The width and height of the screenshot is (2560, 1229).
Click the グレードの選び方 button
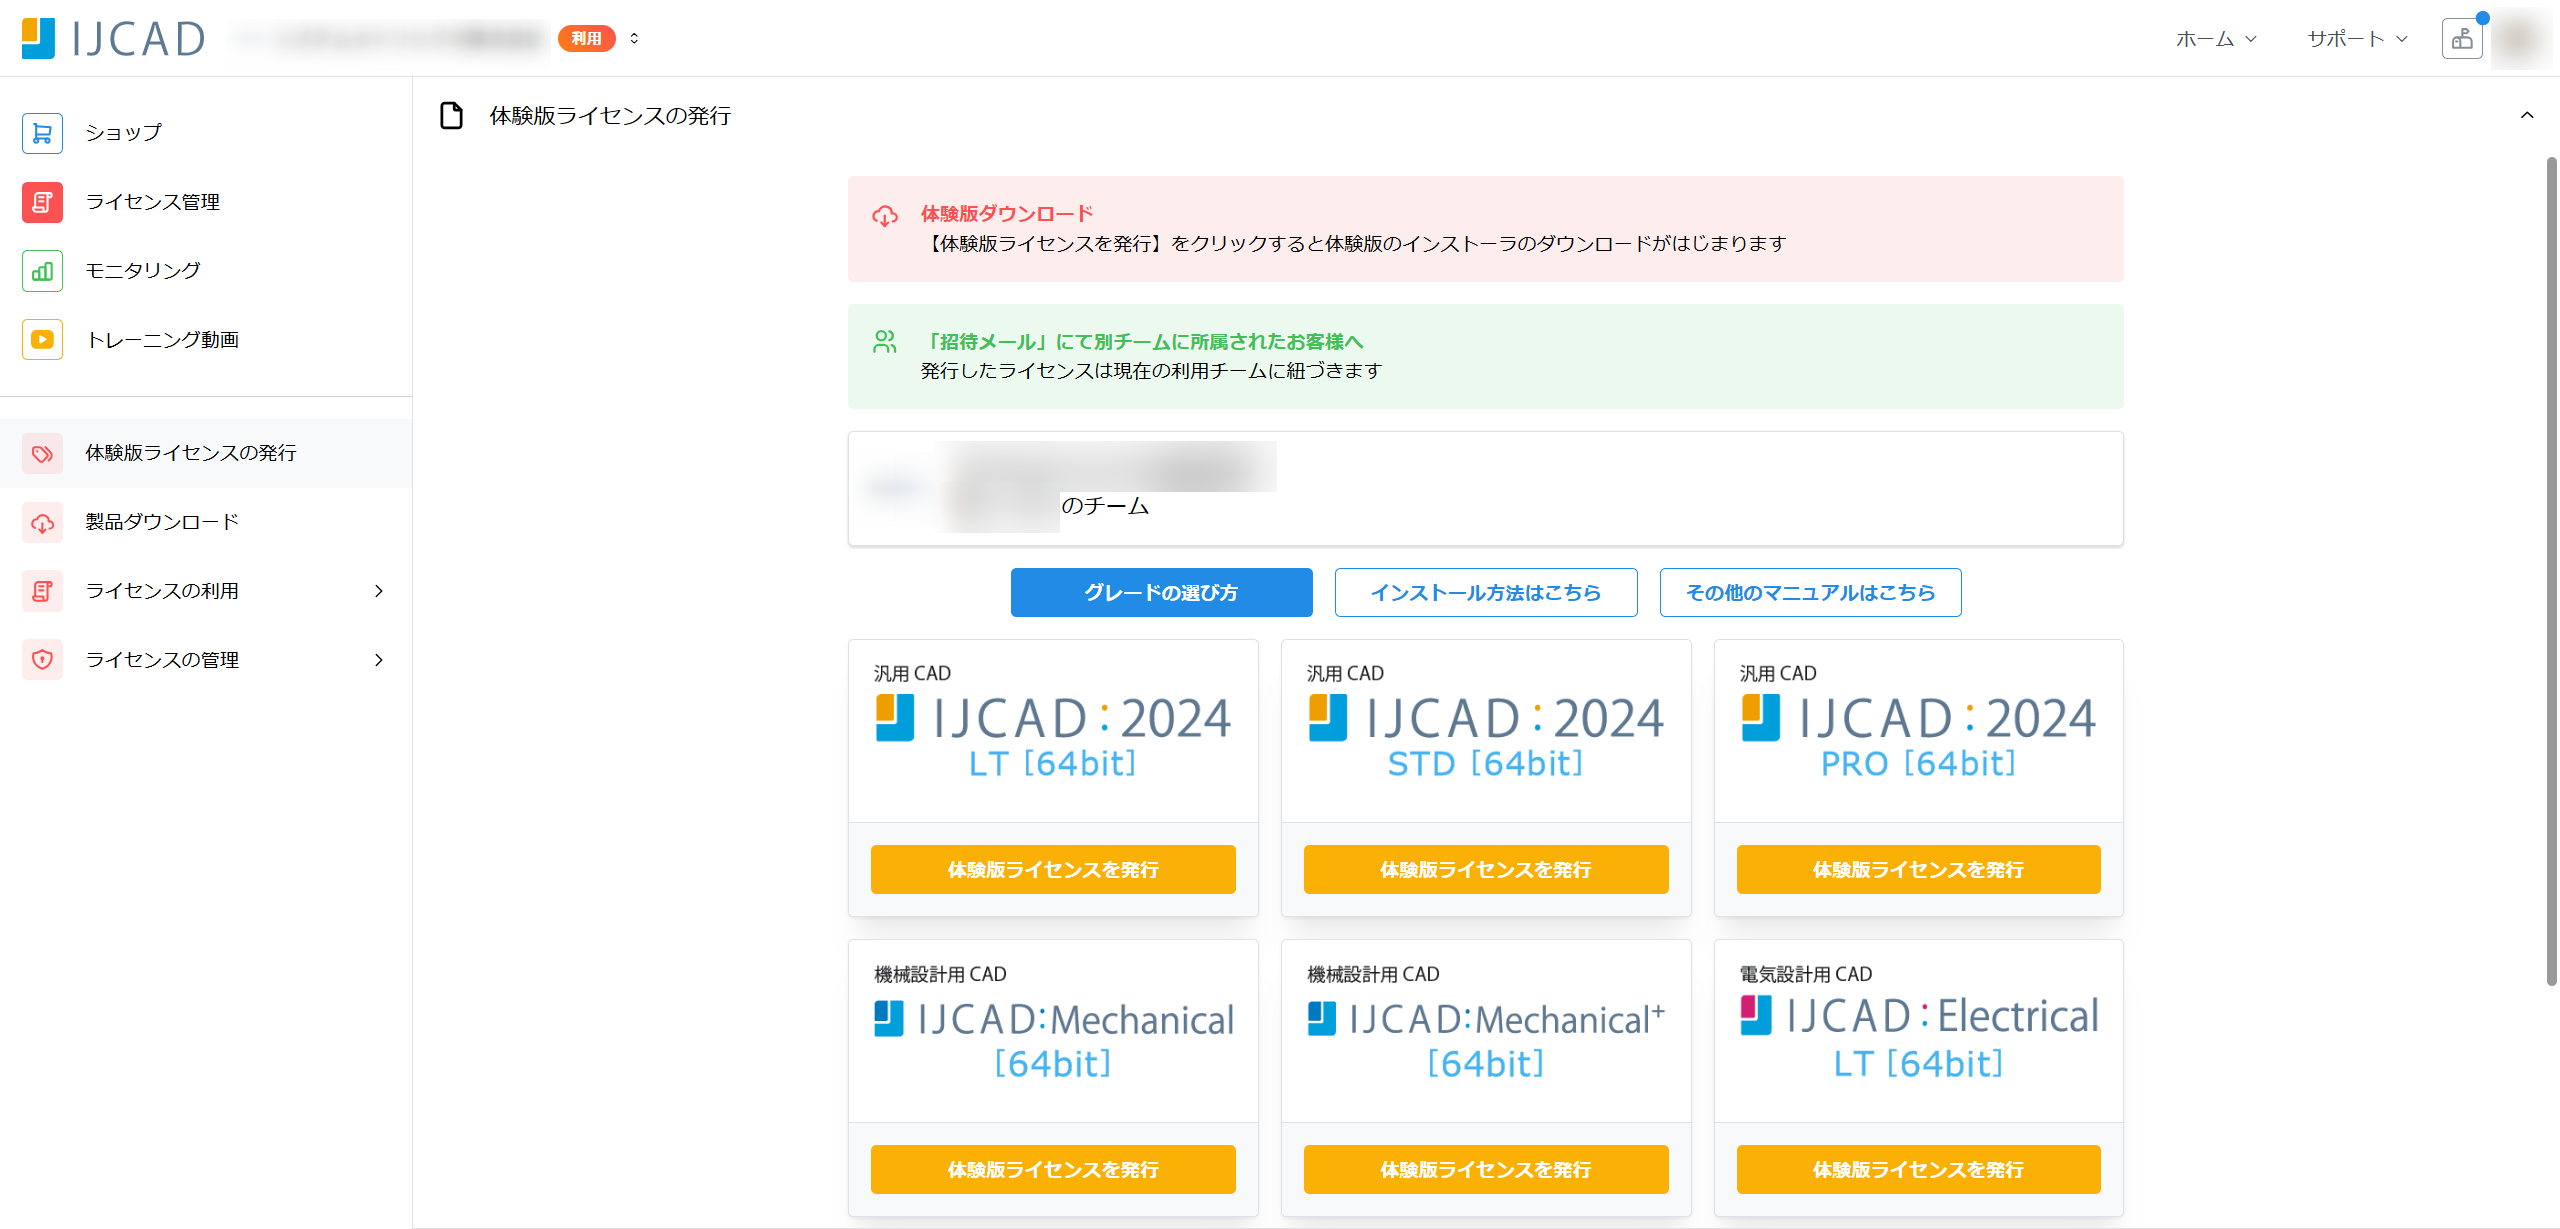point(1161,593)
